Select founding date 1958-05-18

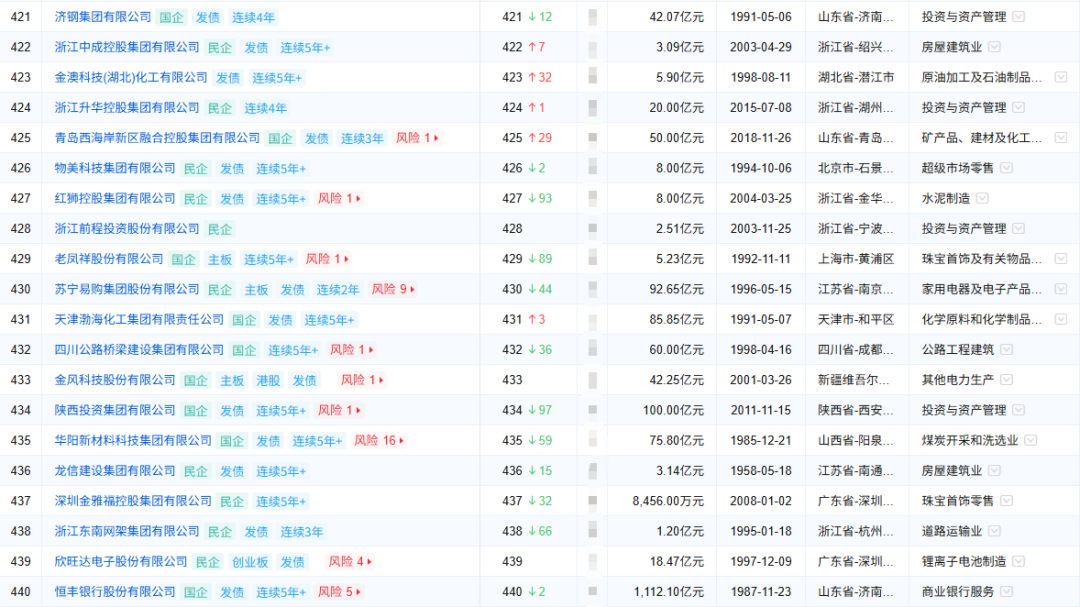click(x=761, y=471)
